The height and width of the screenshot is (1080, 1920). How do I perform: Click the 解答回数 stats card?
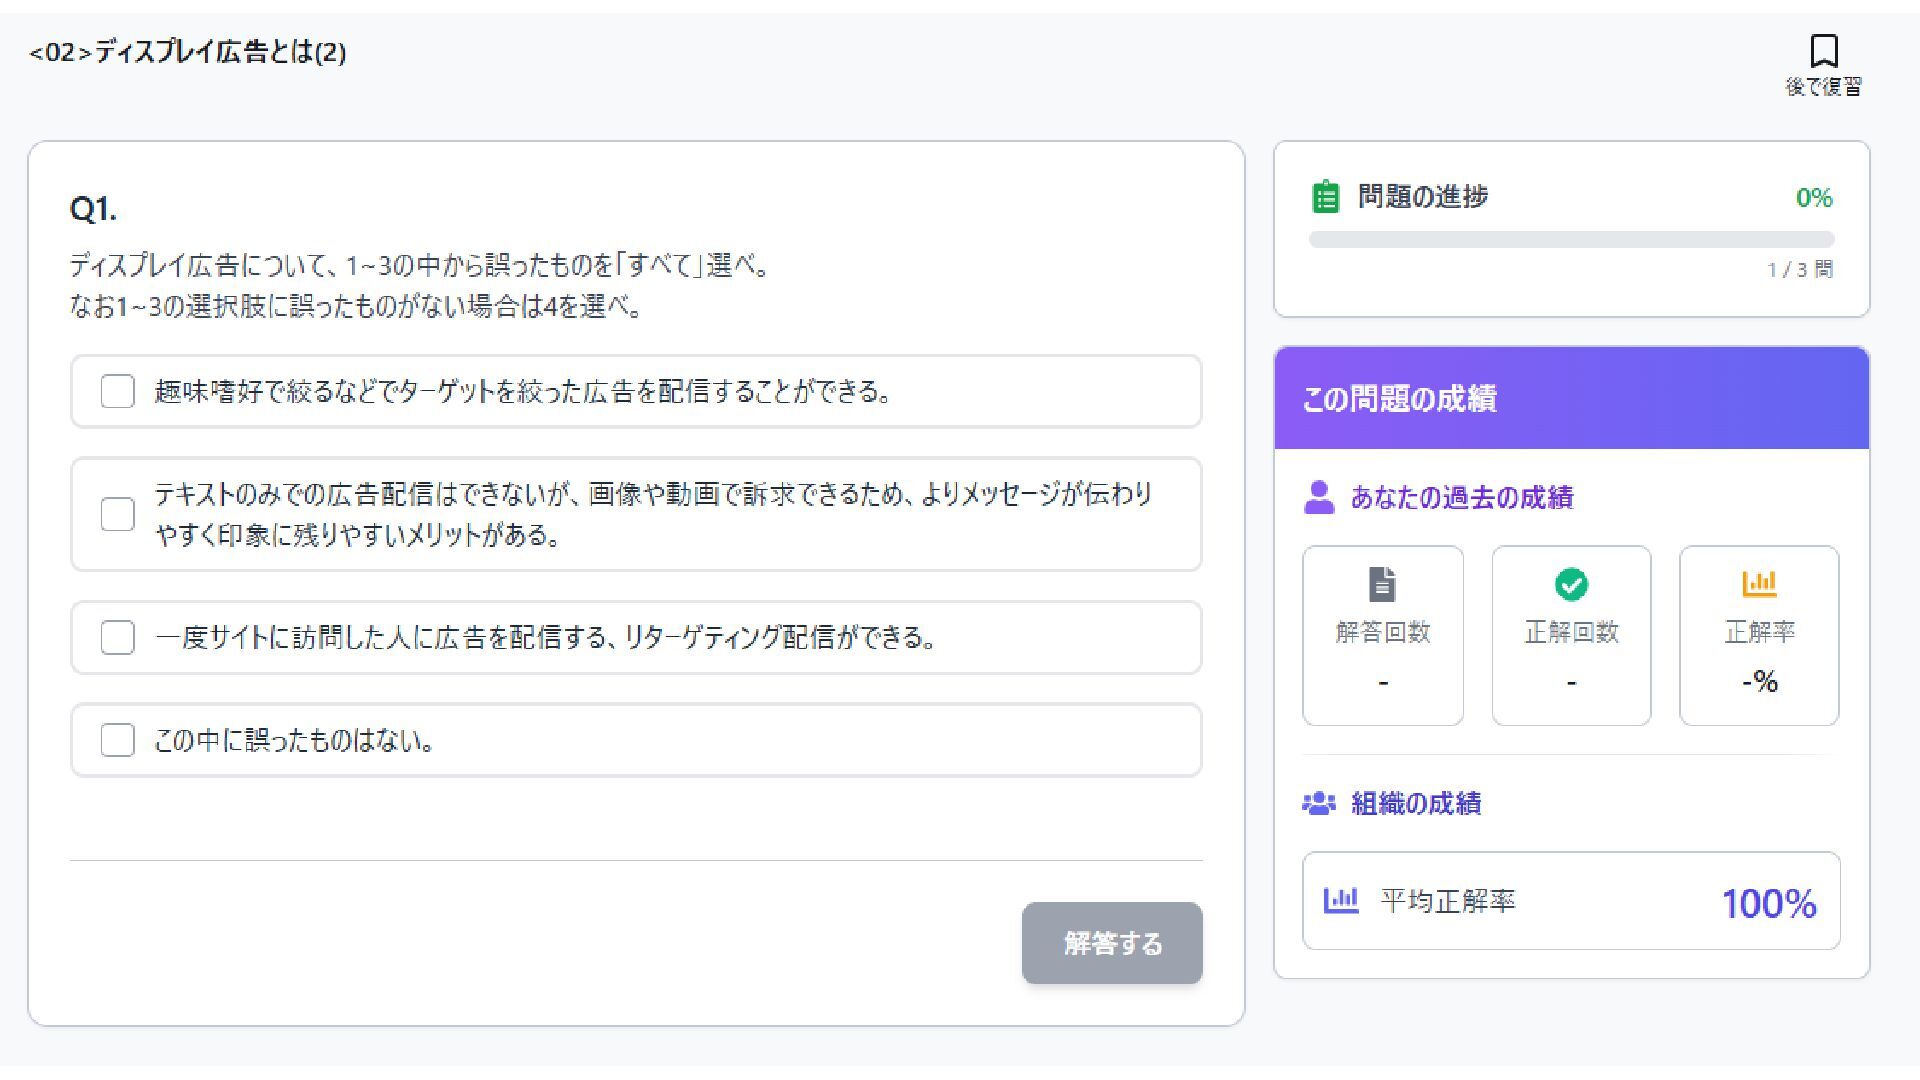click(x=1382, y=636)
